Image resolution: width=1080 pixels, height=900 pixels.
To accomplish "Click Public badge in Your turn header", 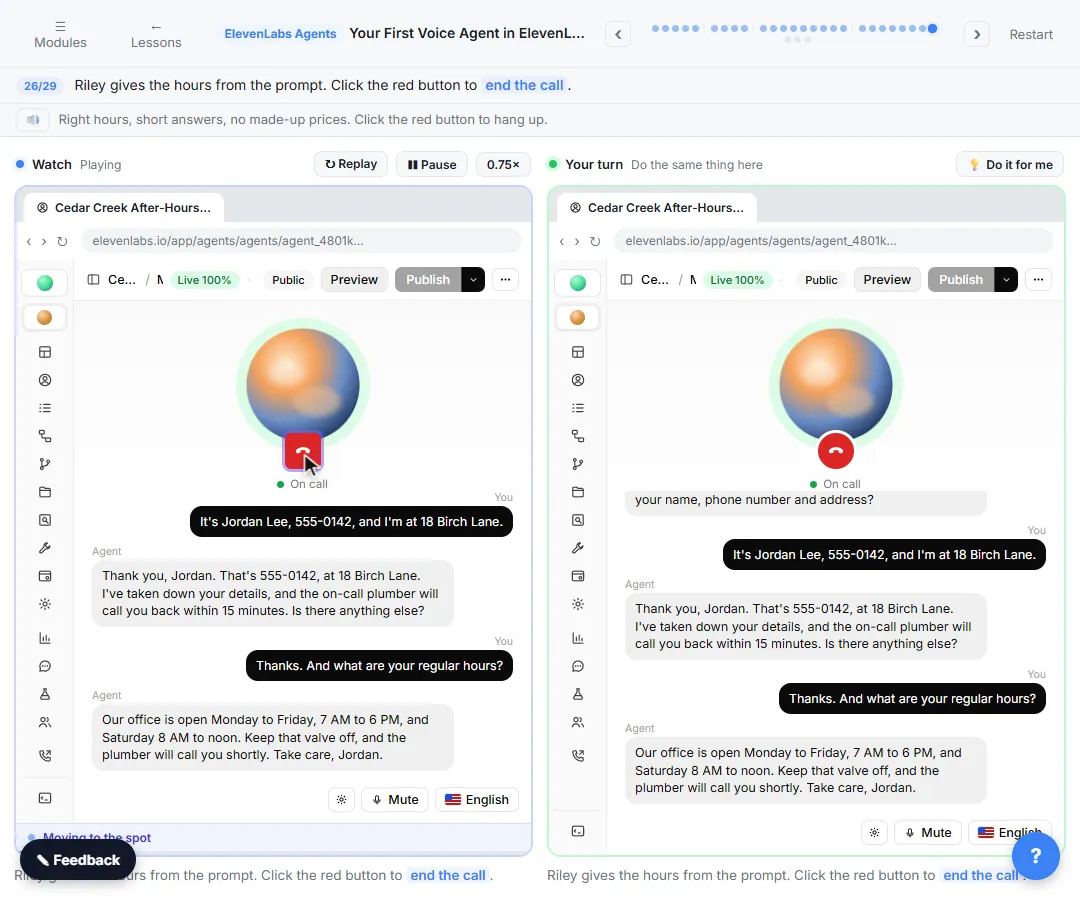I will [821, 280].
